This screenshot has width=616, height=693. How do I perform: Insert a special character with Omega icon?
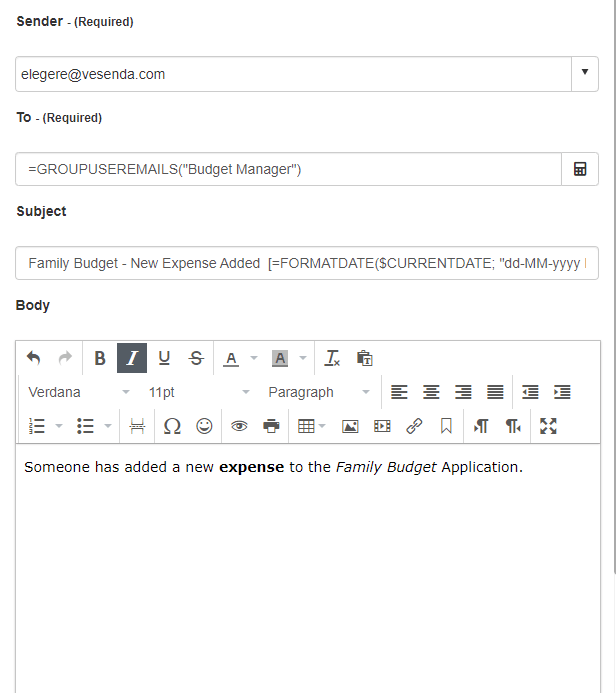tap(172, 426)
